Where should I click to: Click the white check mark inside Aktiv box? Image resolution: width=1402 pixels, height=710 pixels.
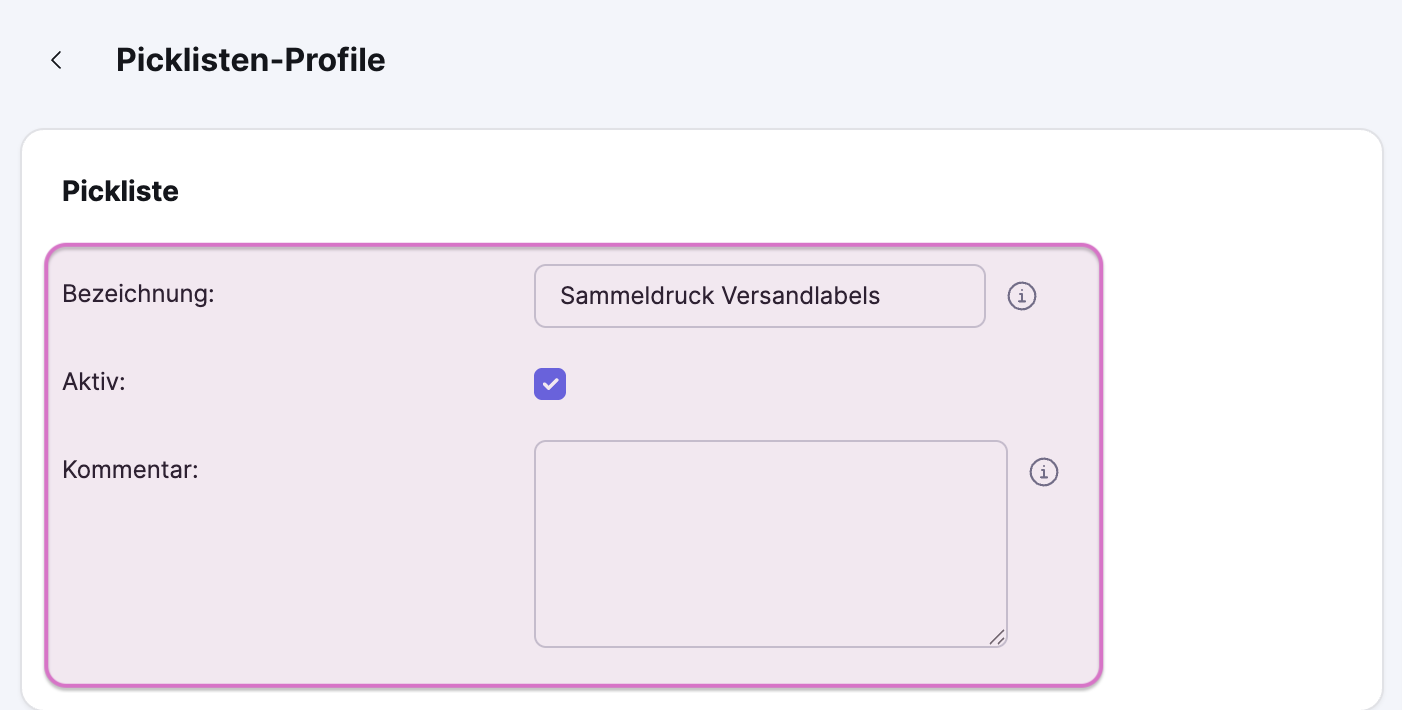click(x=550, y=384)
